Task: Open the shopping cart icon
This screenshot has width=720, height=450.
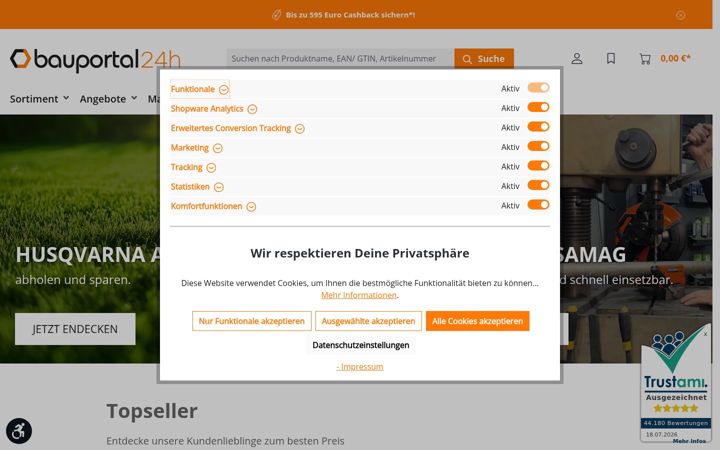Action: (645, 59)
